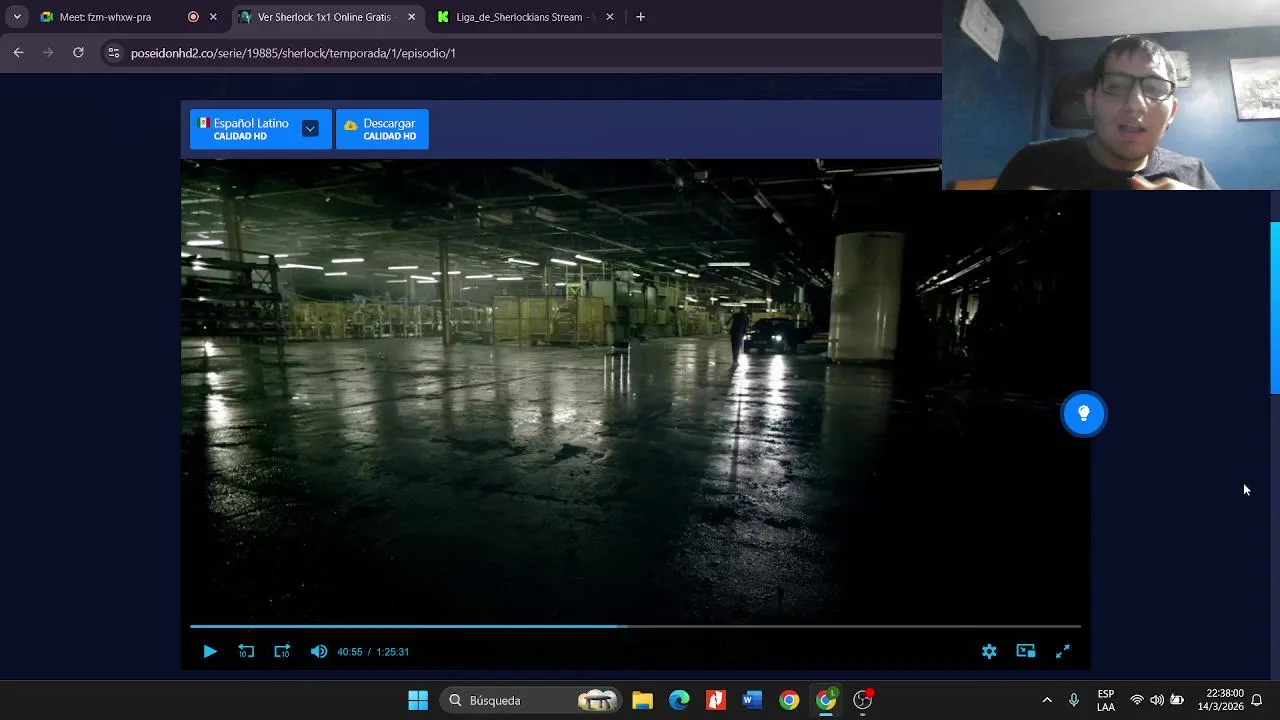
Task: View site information icon in address bar
Action: click(x=113, y=53)
